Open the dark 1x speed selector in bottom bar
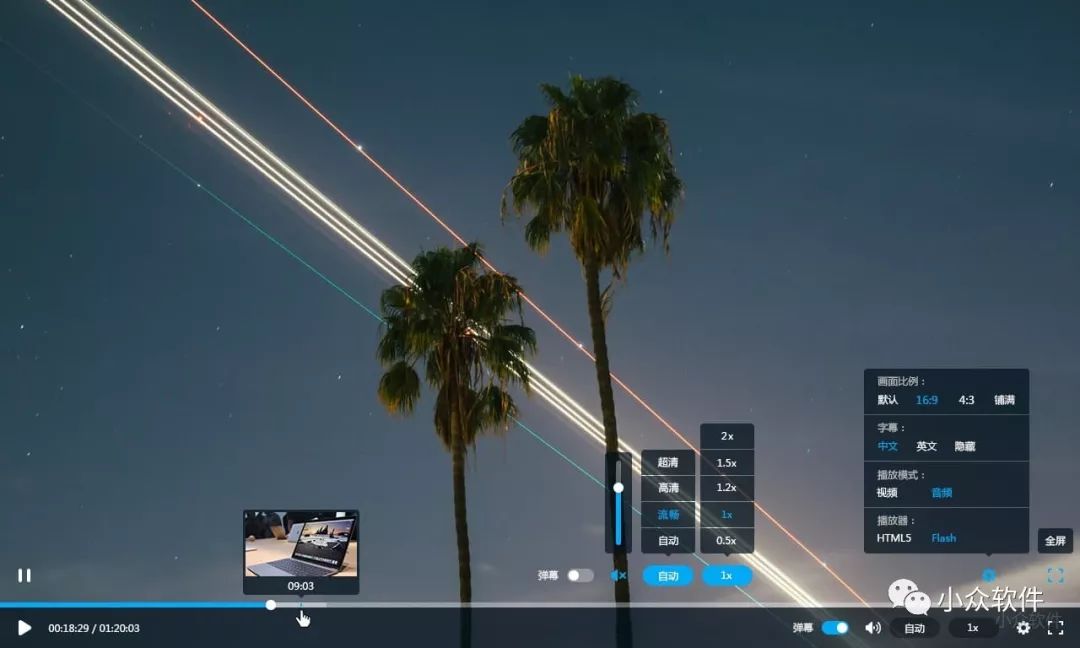The image size is (1080, 648). [x=973, y=627]
